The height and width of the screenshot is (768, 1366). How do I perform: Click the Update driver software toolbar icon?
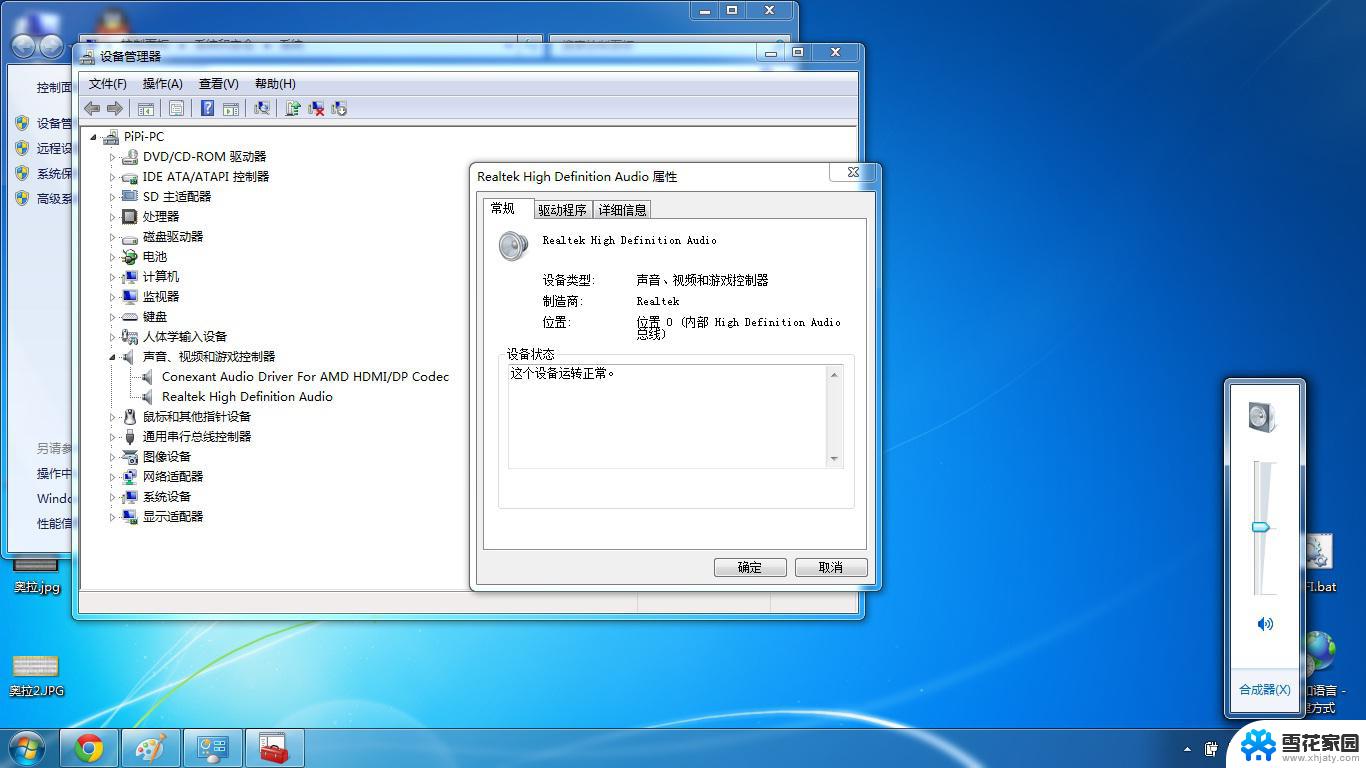pyautogui.click(x=293, y=108)
